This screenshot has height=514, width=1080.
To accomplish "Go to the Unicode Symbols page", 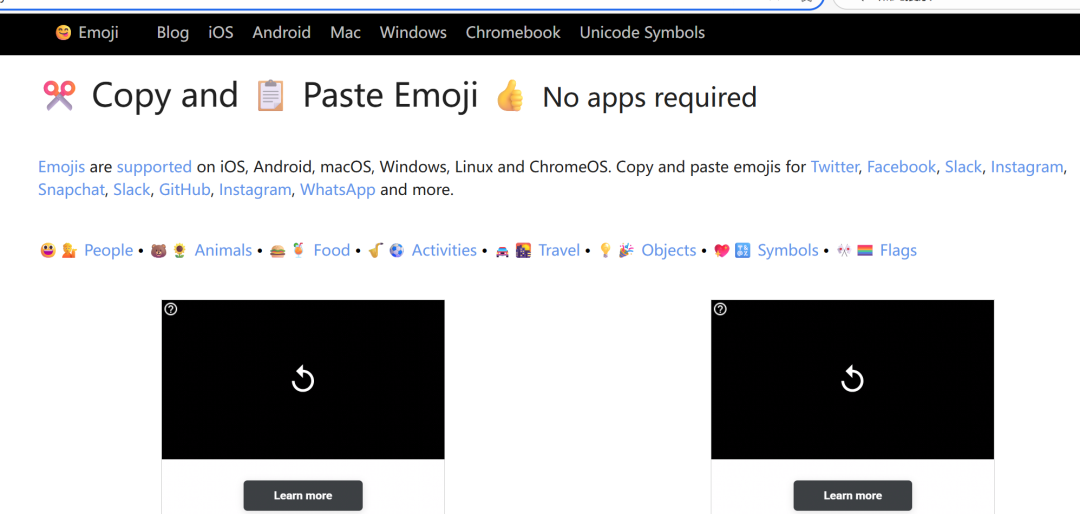I will coord(642,33).
